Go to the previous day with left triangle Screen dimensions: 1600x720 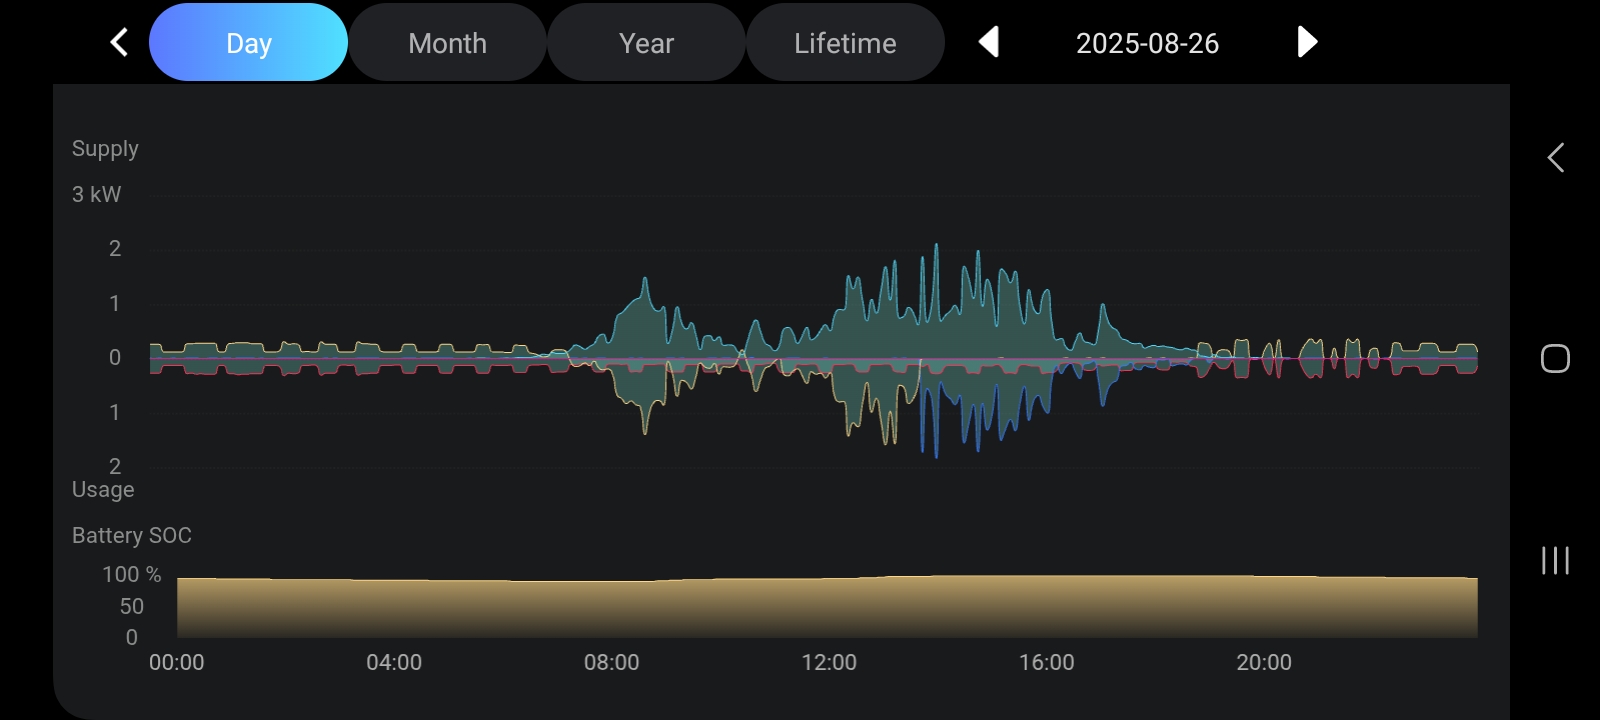pos(988,42)
